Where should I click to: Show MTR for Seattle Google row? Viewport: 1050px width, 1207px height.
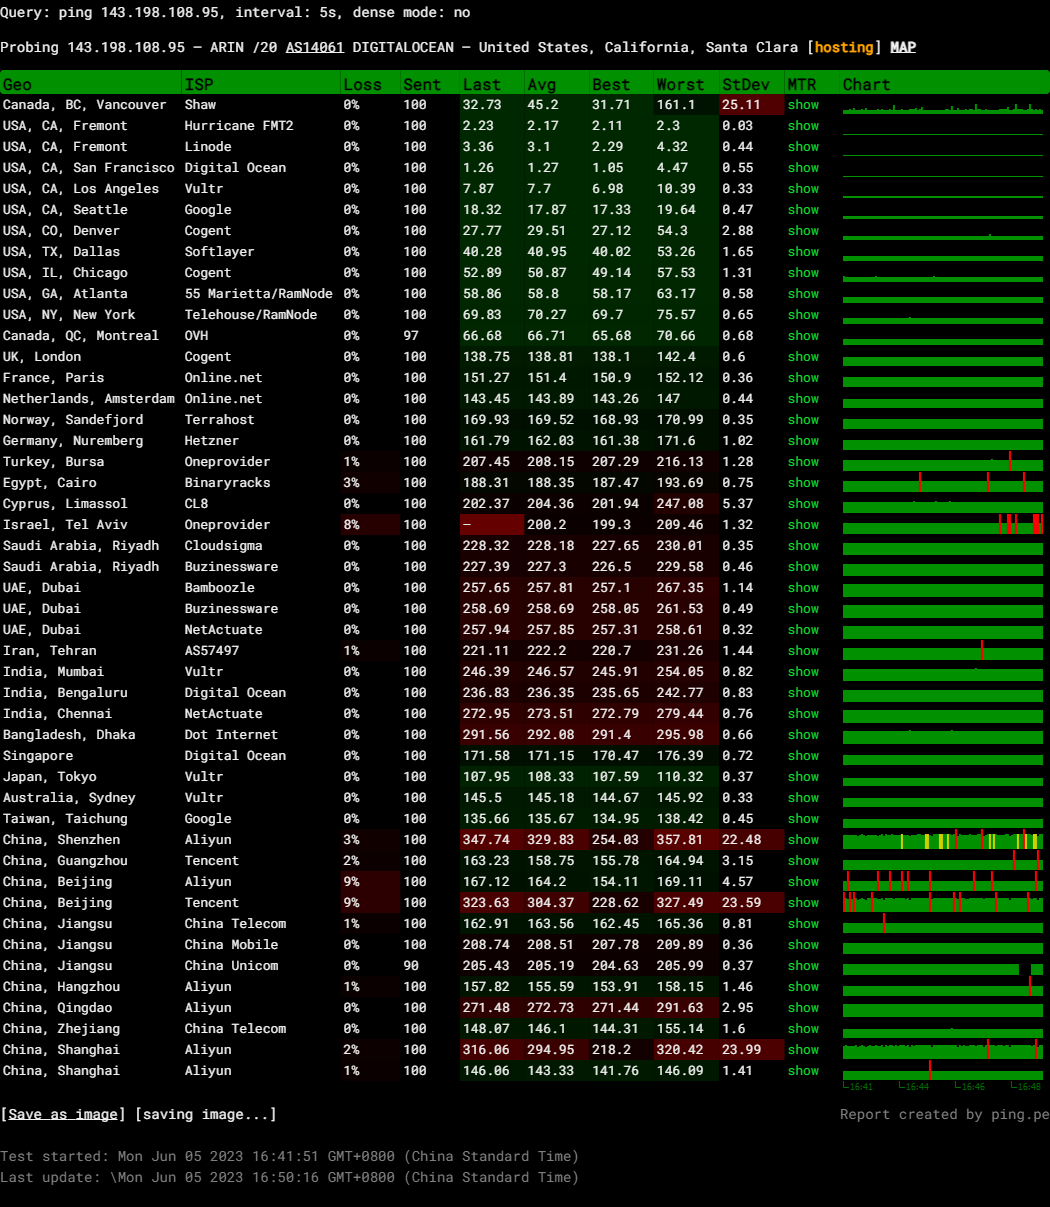click(803, 209)
